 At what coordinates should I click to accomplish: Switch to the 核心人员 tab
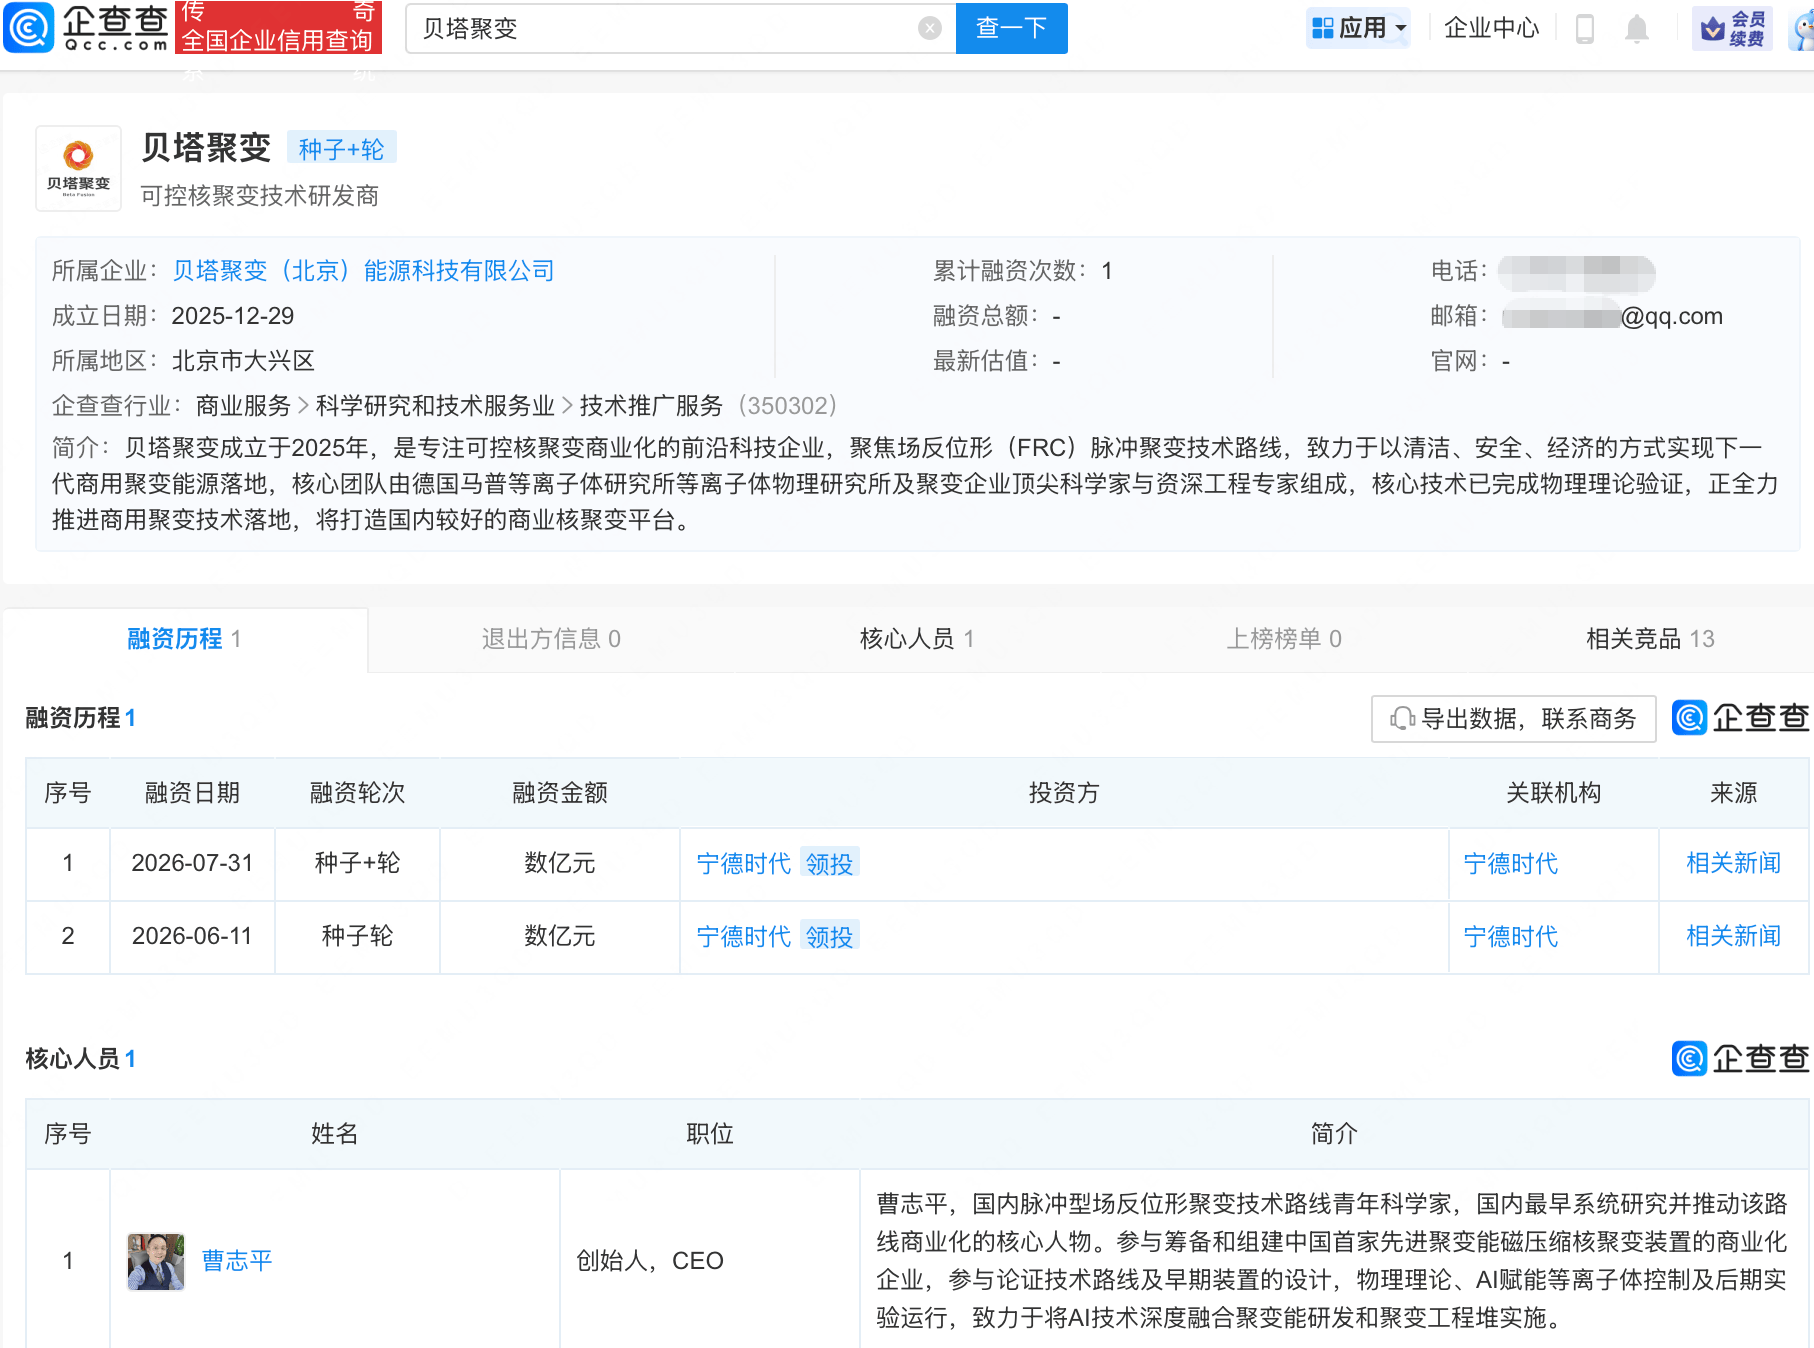coord(917,639)
